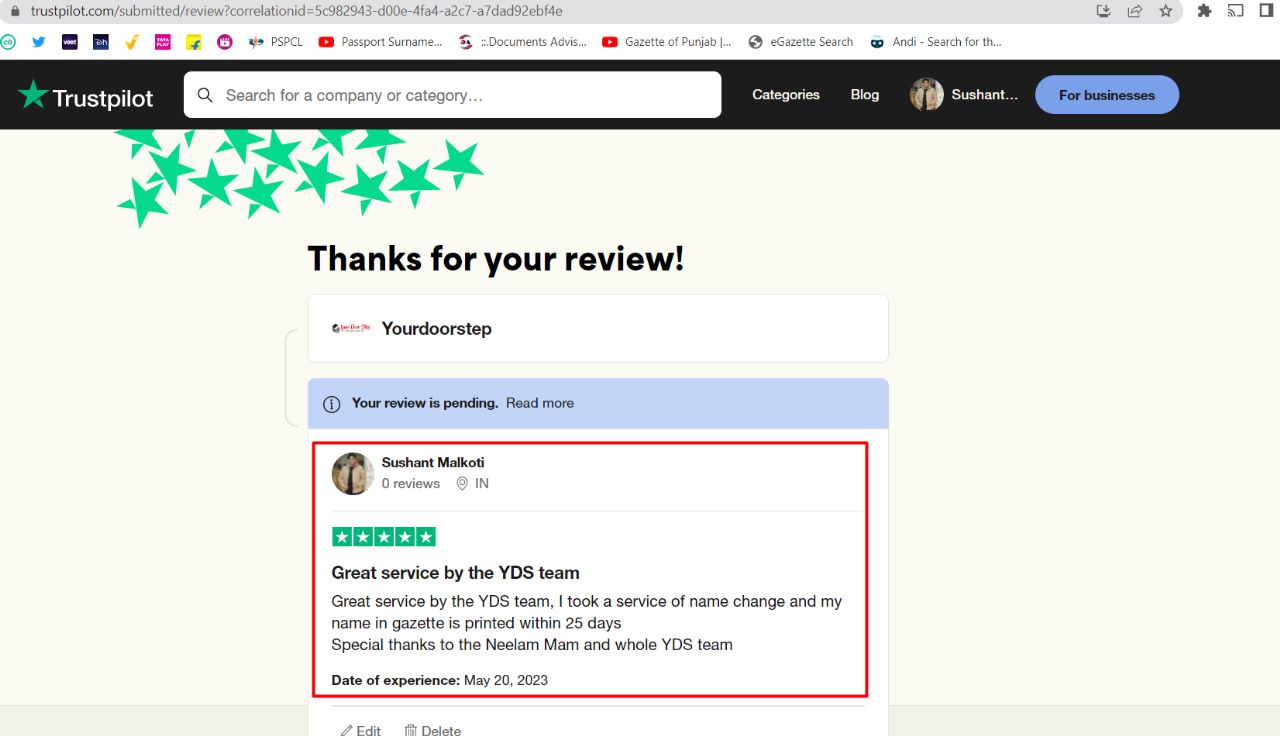Click the magnifier icon in search box
The height and width of the screenshot is (736, 1280).
tap(205, 95)
